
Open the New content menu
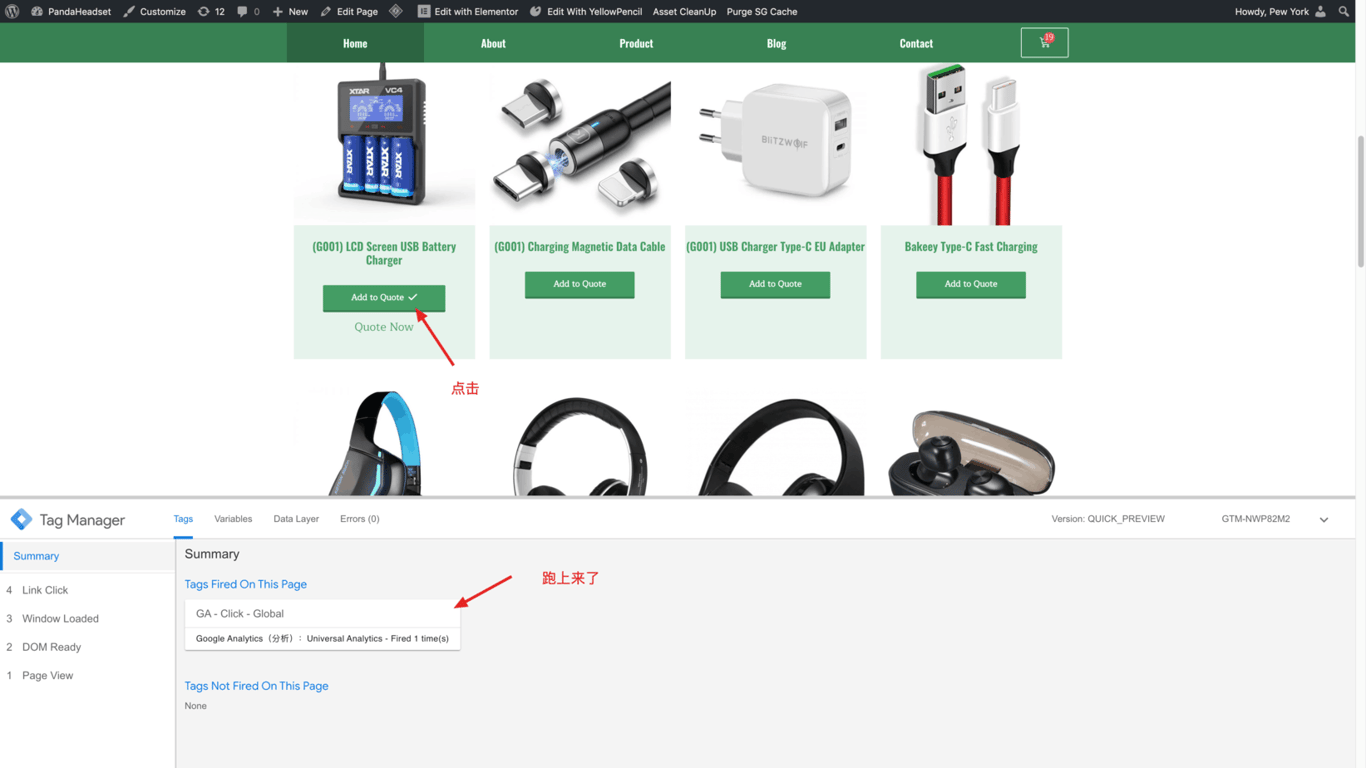[290, 12]
